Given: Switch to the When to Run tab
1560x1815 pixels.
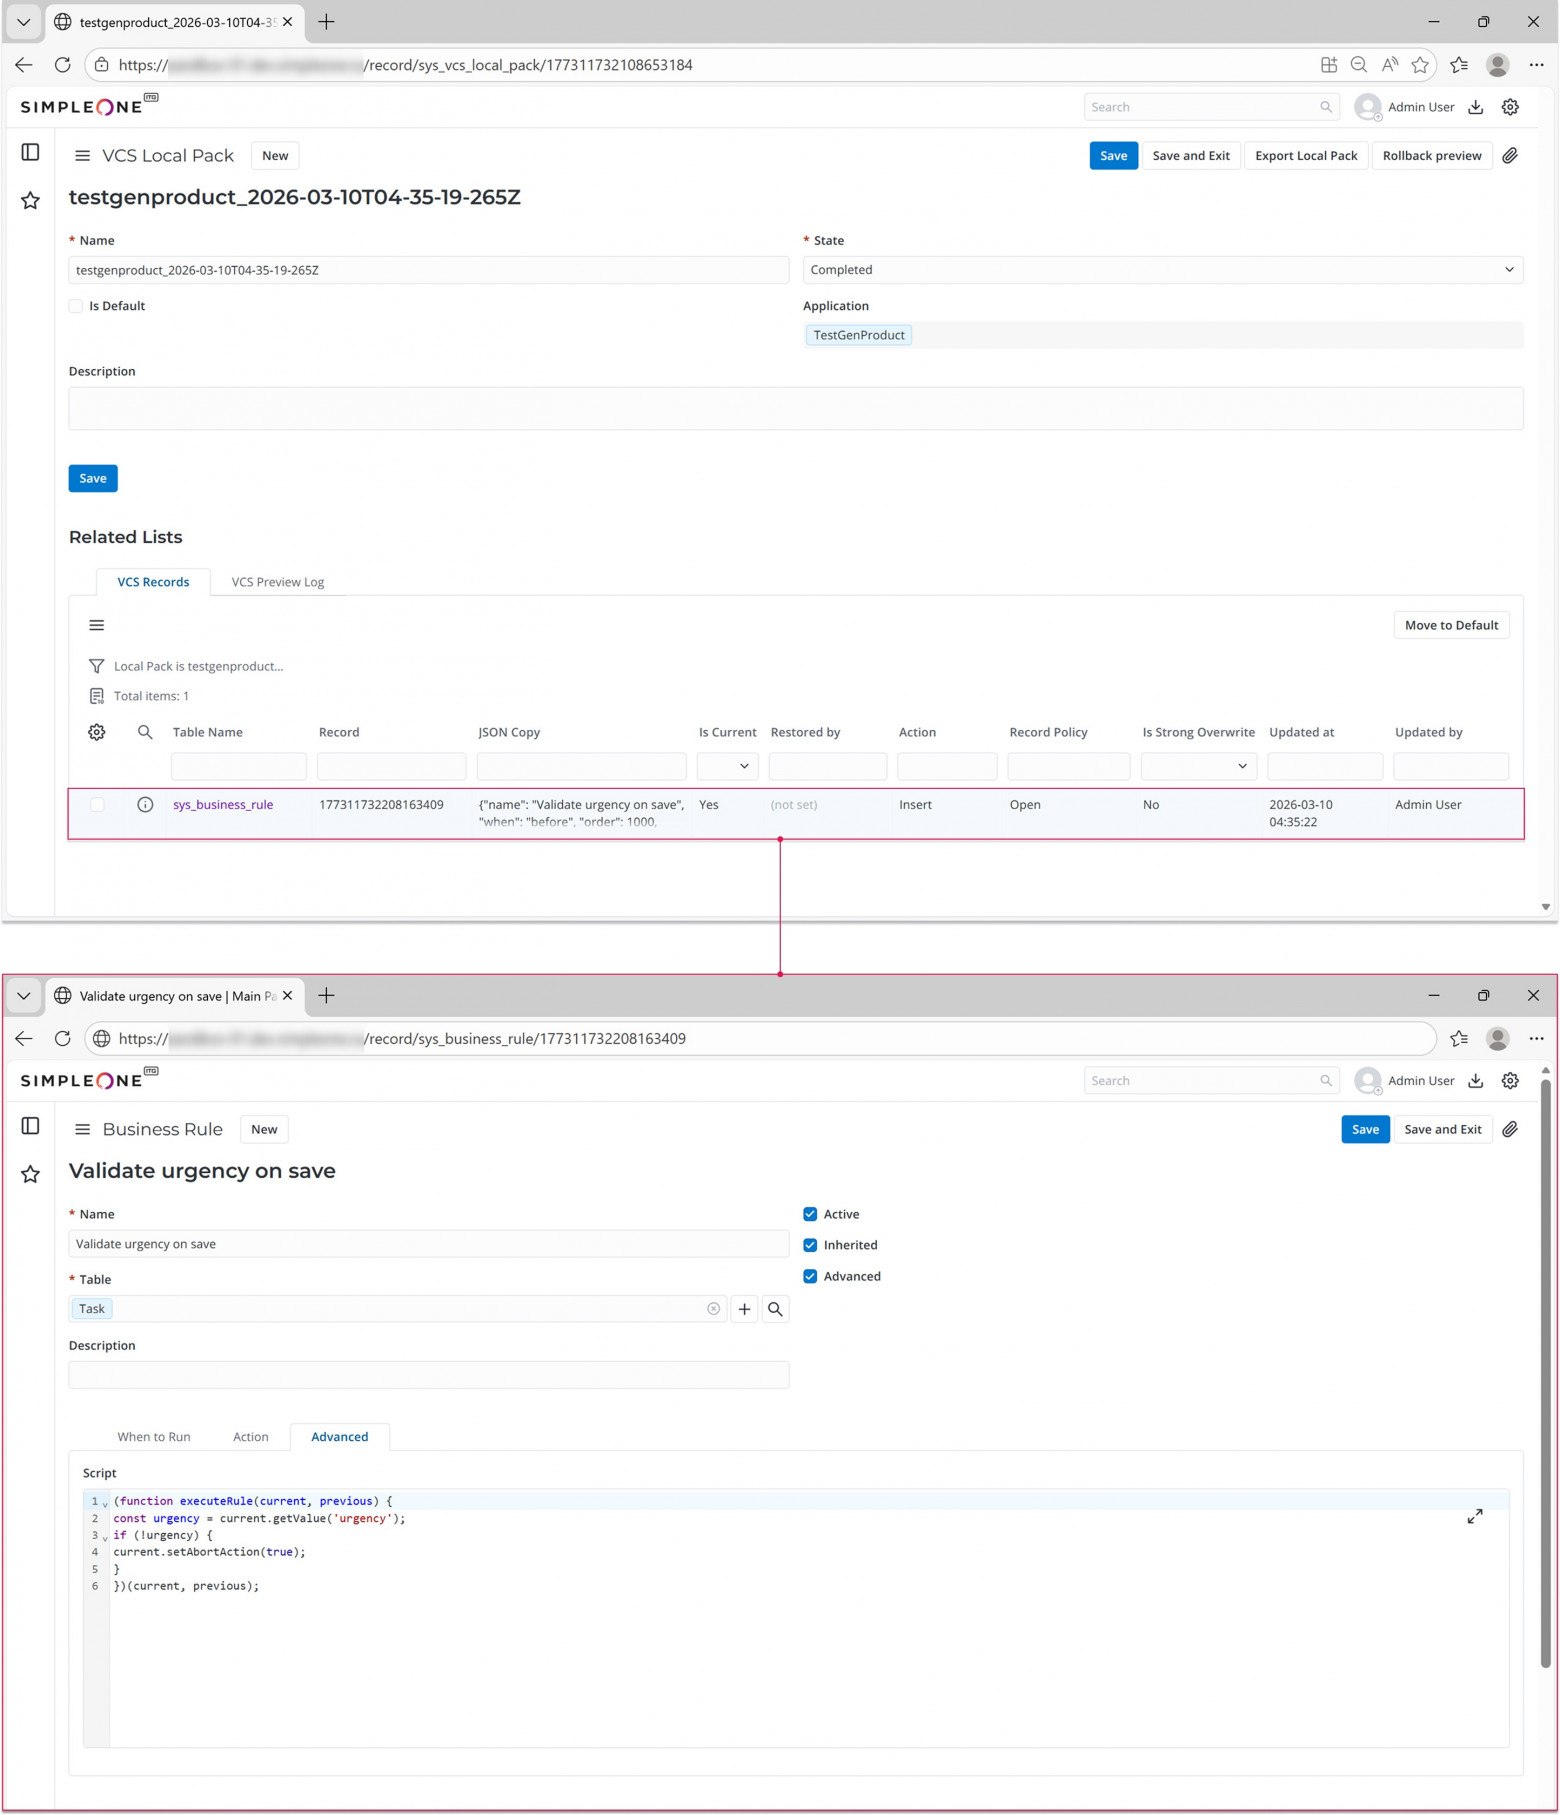Looking at the screenshot, I should [x=153, y=1437].
